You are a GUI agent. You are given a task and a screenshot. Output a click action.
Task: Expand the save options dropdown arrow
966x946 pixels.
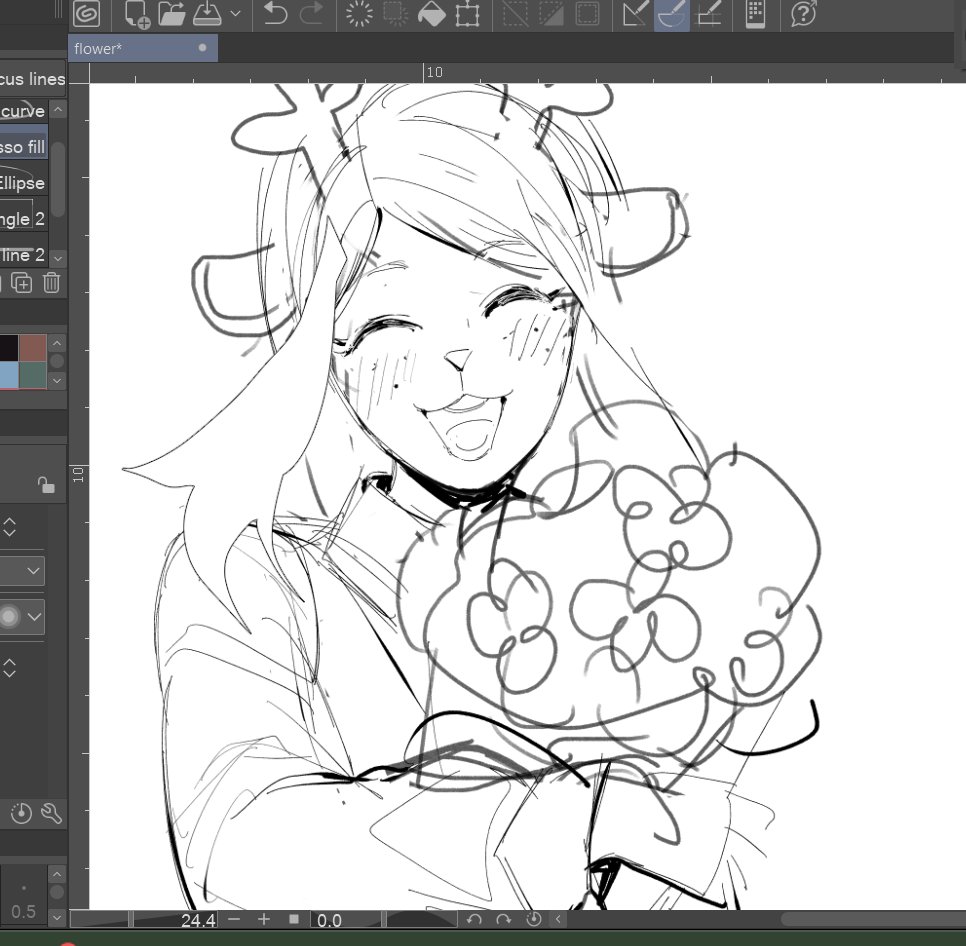coord(235,14)
